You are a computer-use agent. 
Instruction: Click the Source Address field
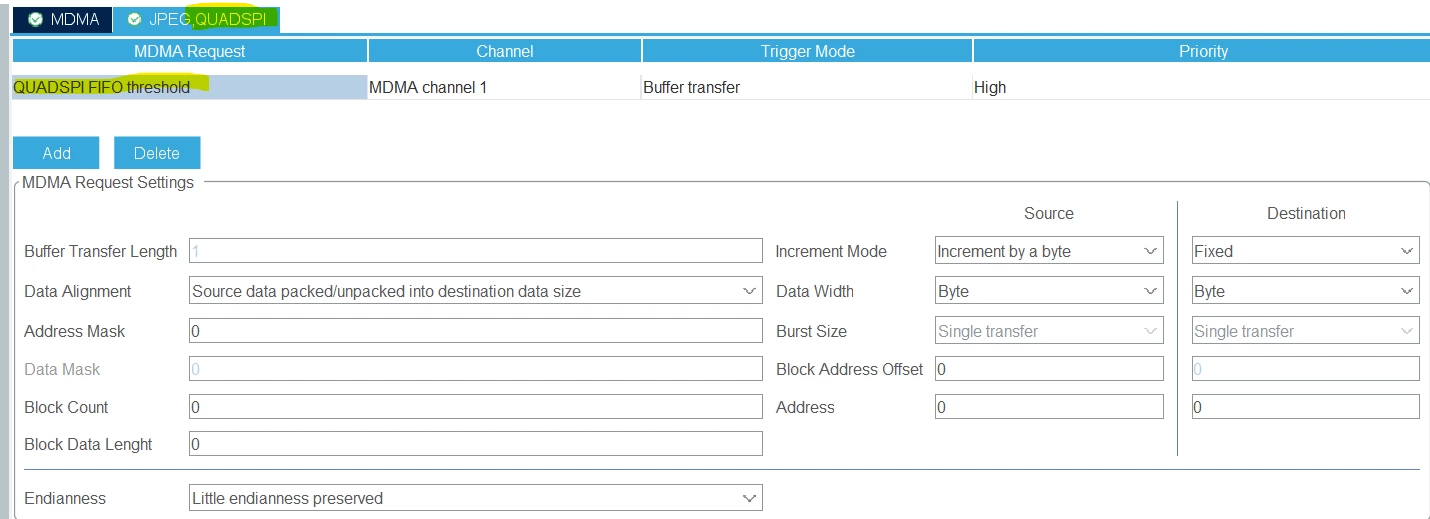tap(1050, 407)
